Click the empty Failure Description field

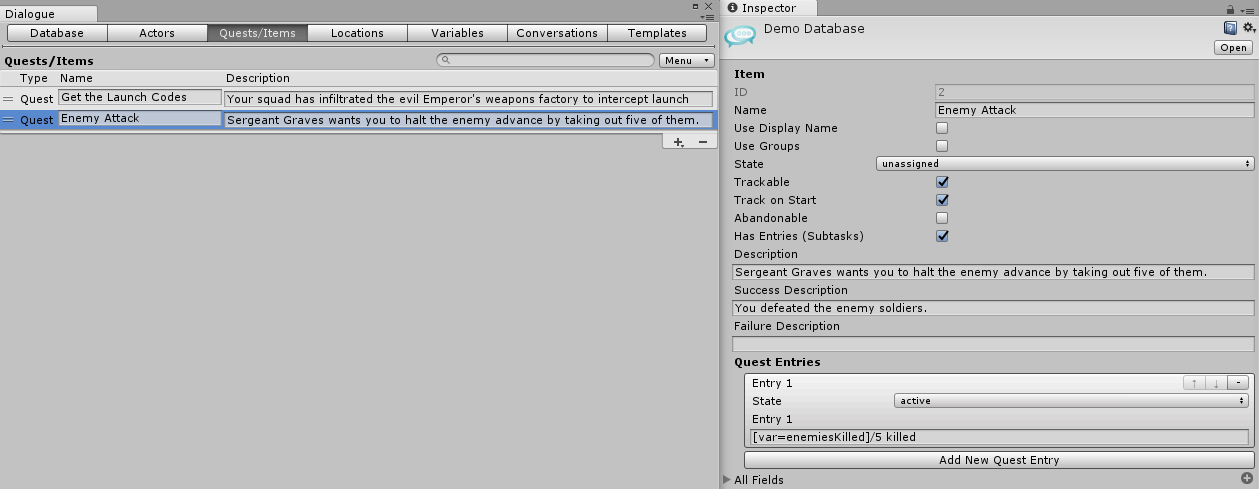click(x=993, y=344)
